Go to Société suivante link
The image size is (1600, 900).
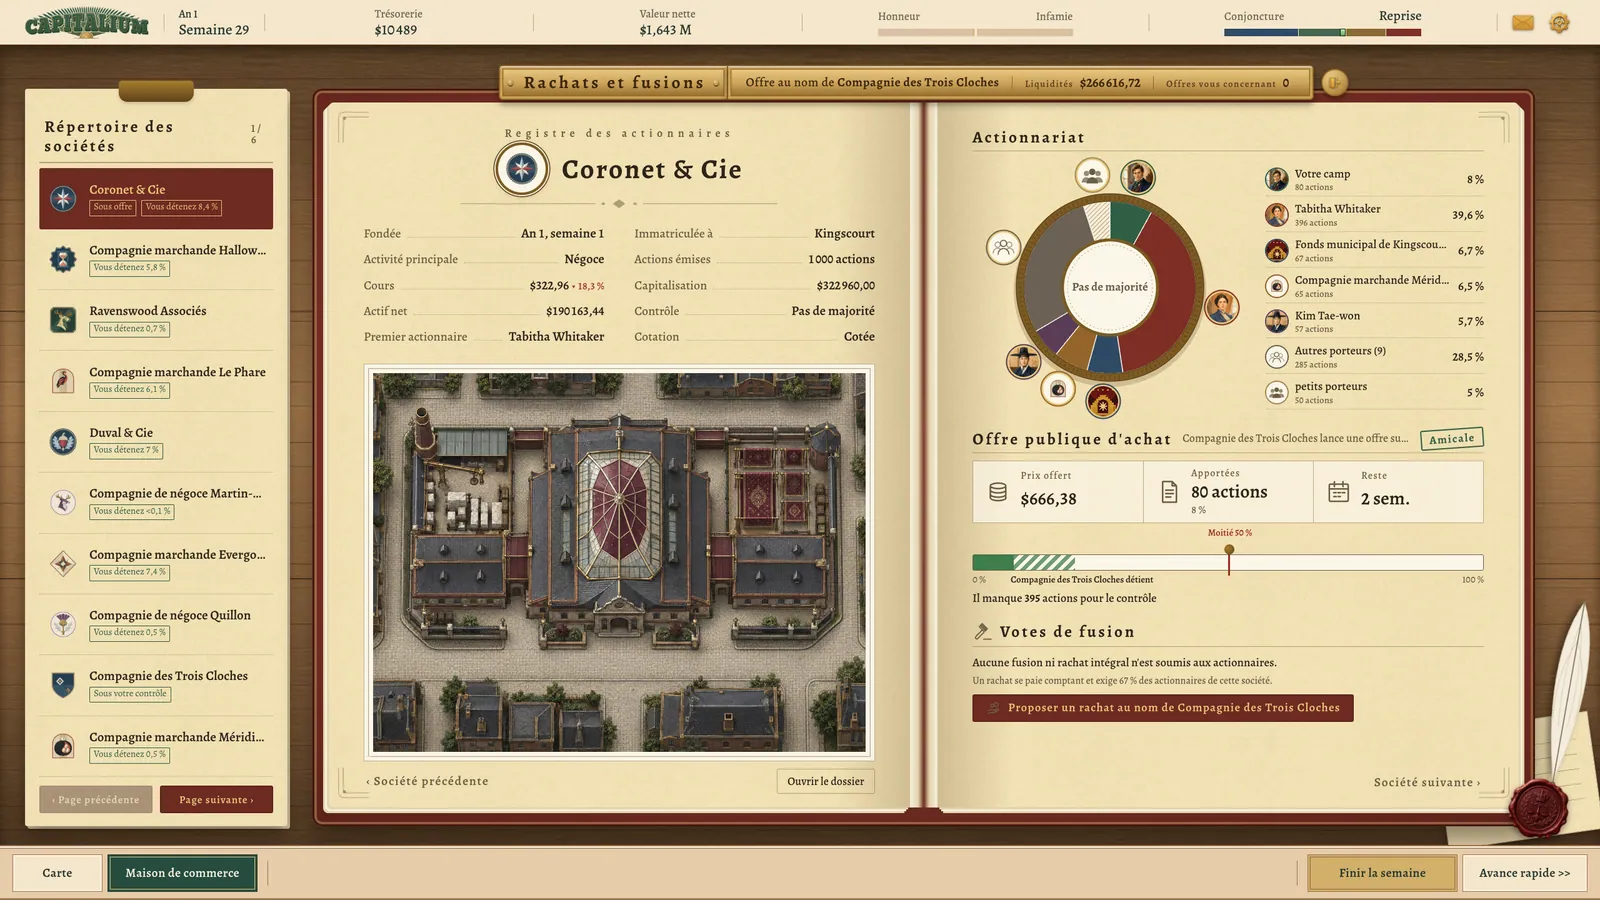pyautogui.click(x=1426, y=783)
